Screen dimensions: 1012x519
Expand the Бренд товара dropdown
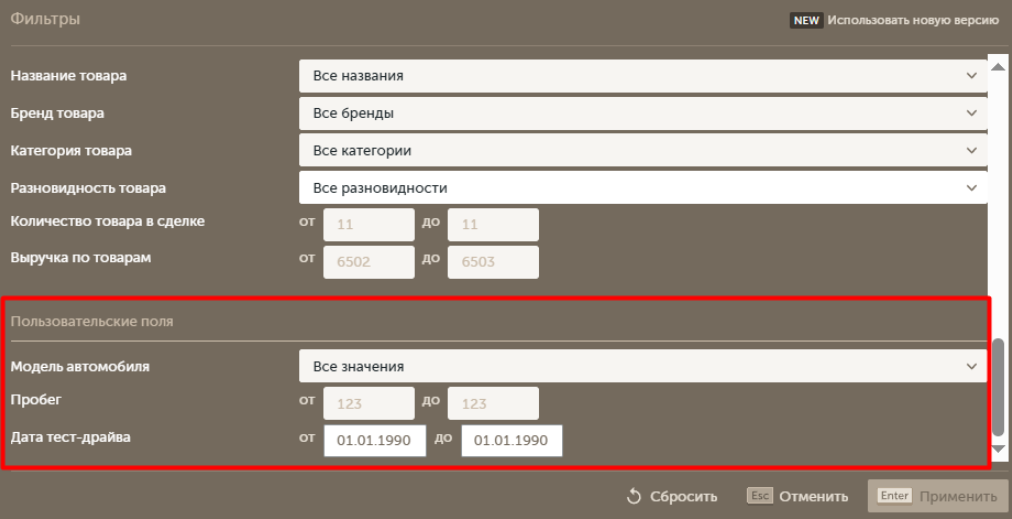click(x=642, y=113)
